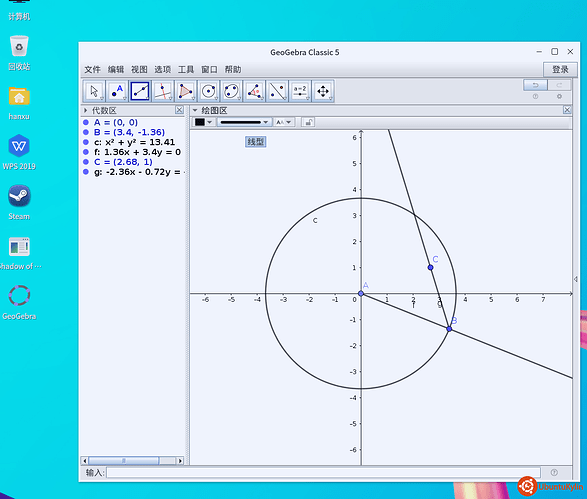Click the 登录 sign-in button

[560, 70]
